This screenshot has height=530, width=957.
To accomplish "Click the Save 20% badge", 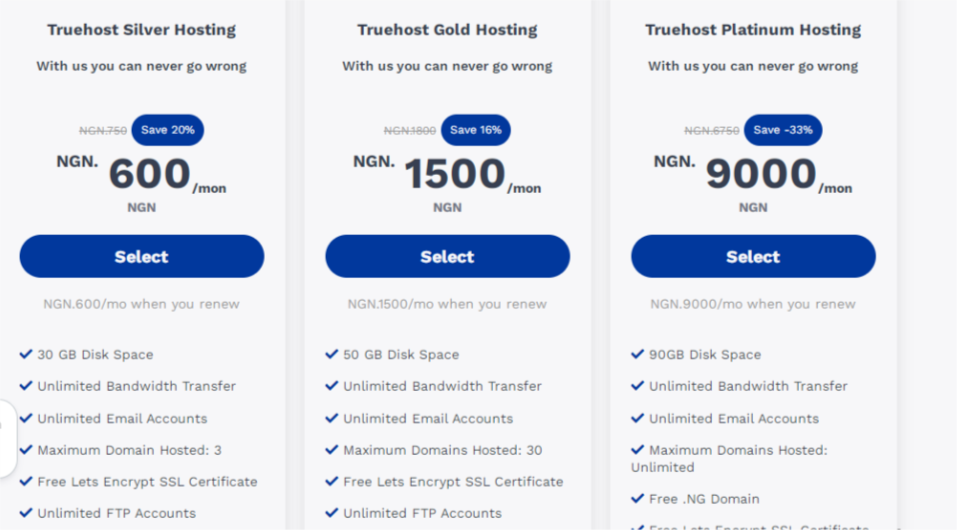I will coord(168,130).
